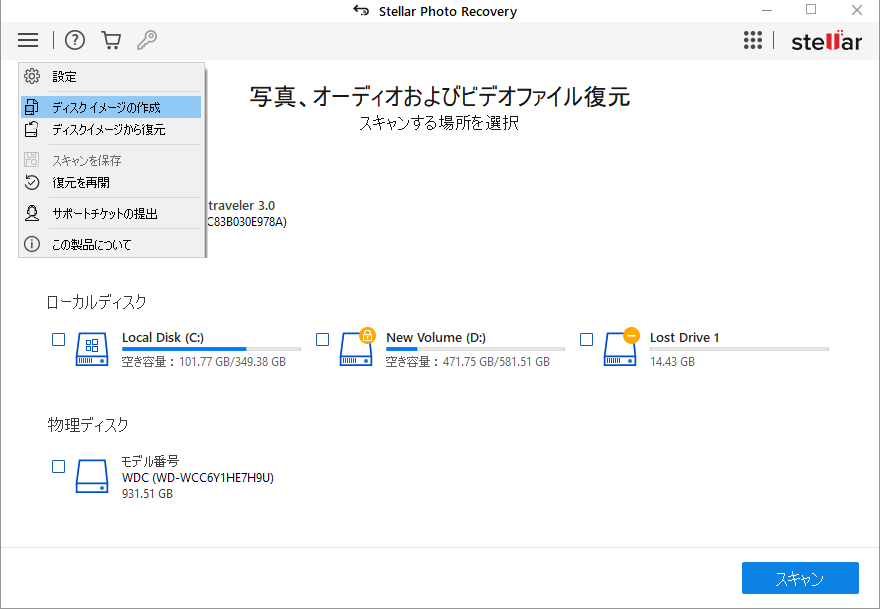Click the Local Disk (C:) usage bar
The height and width of the screenshot is (609, 880).
tap(211, 349)
